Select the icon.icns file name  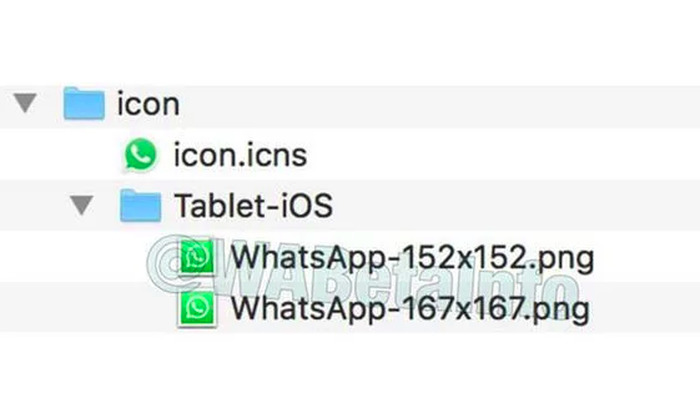pos(240,155)
